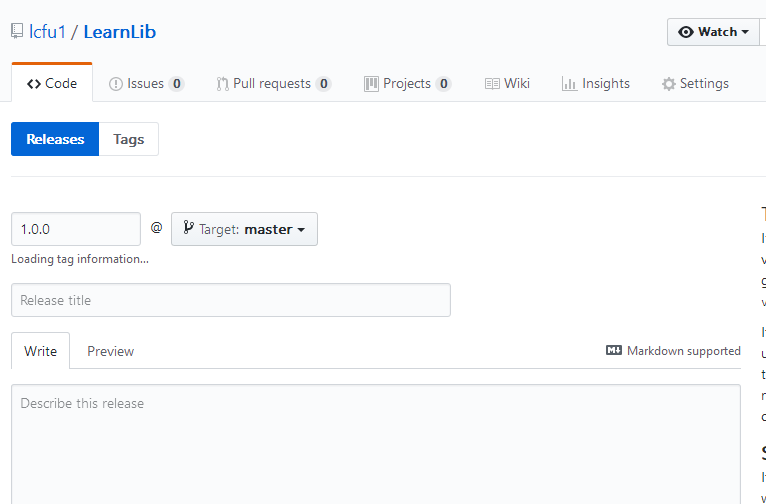This screenshot has height=504, width=766.
Task: Switch to the Tags view
Action: point(128,139)
